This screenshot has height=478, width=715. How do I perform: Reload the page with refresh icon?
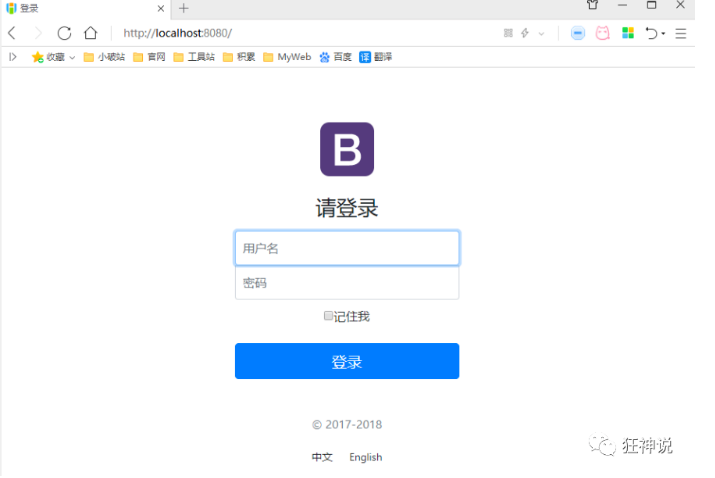pyautogui.click(x=64, y=33)
